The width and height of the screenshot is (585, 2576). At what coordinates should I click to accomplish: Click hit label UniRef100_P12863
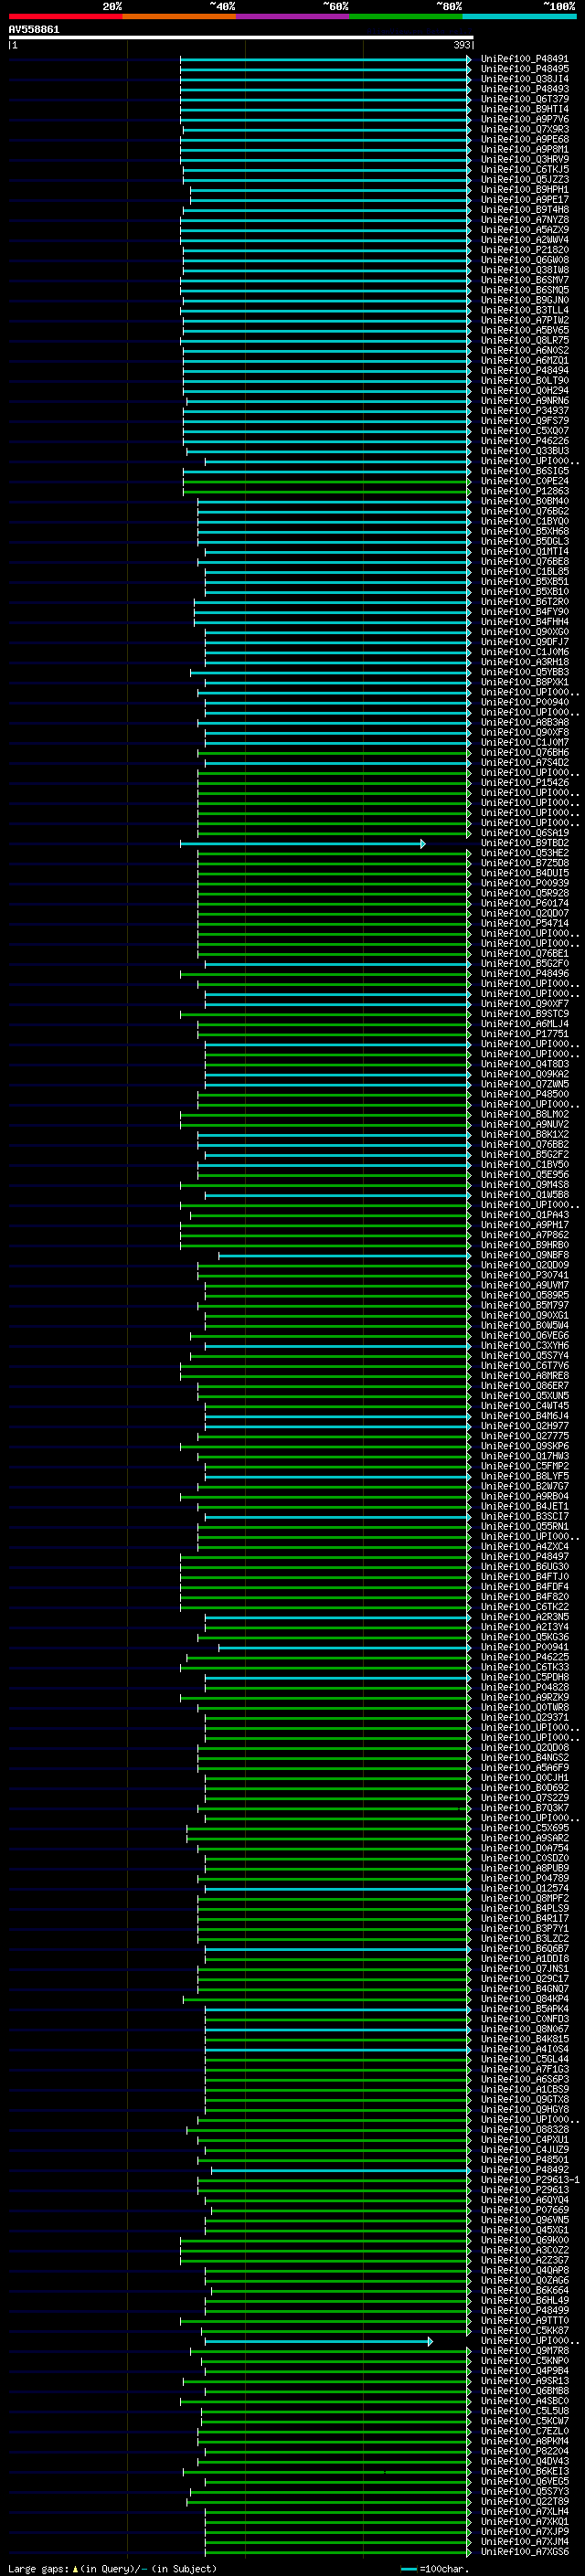point(524,491)
